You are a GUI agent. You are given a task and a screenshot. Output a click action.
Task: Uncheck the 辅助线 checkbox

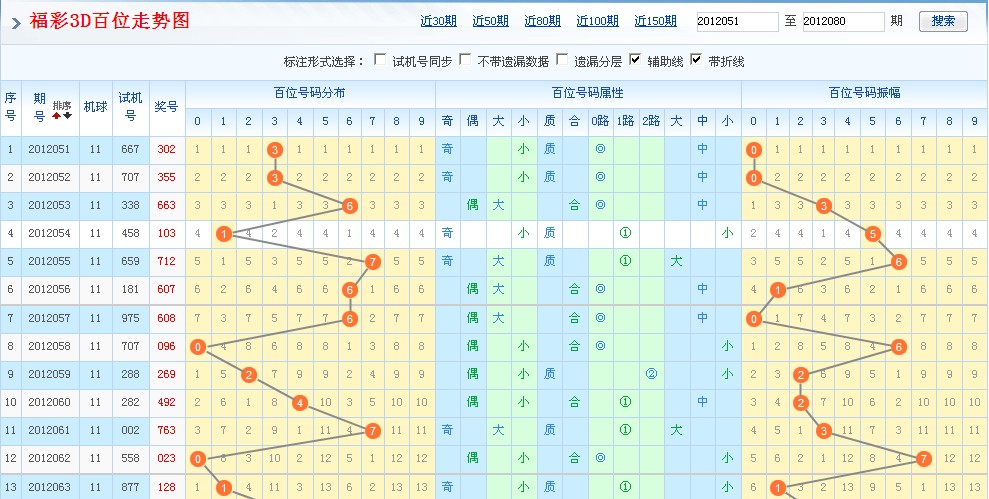635,59
